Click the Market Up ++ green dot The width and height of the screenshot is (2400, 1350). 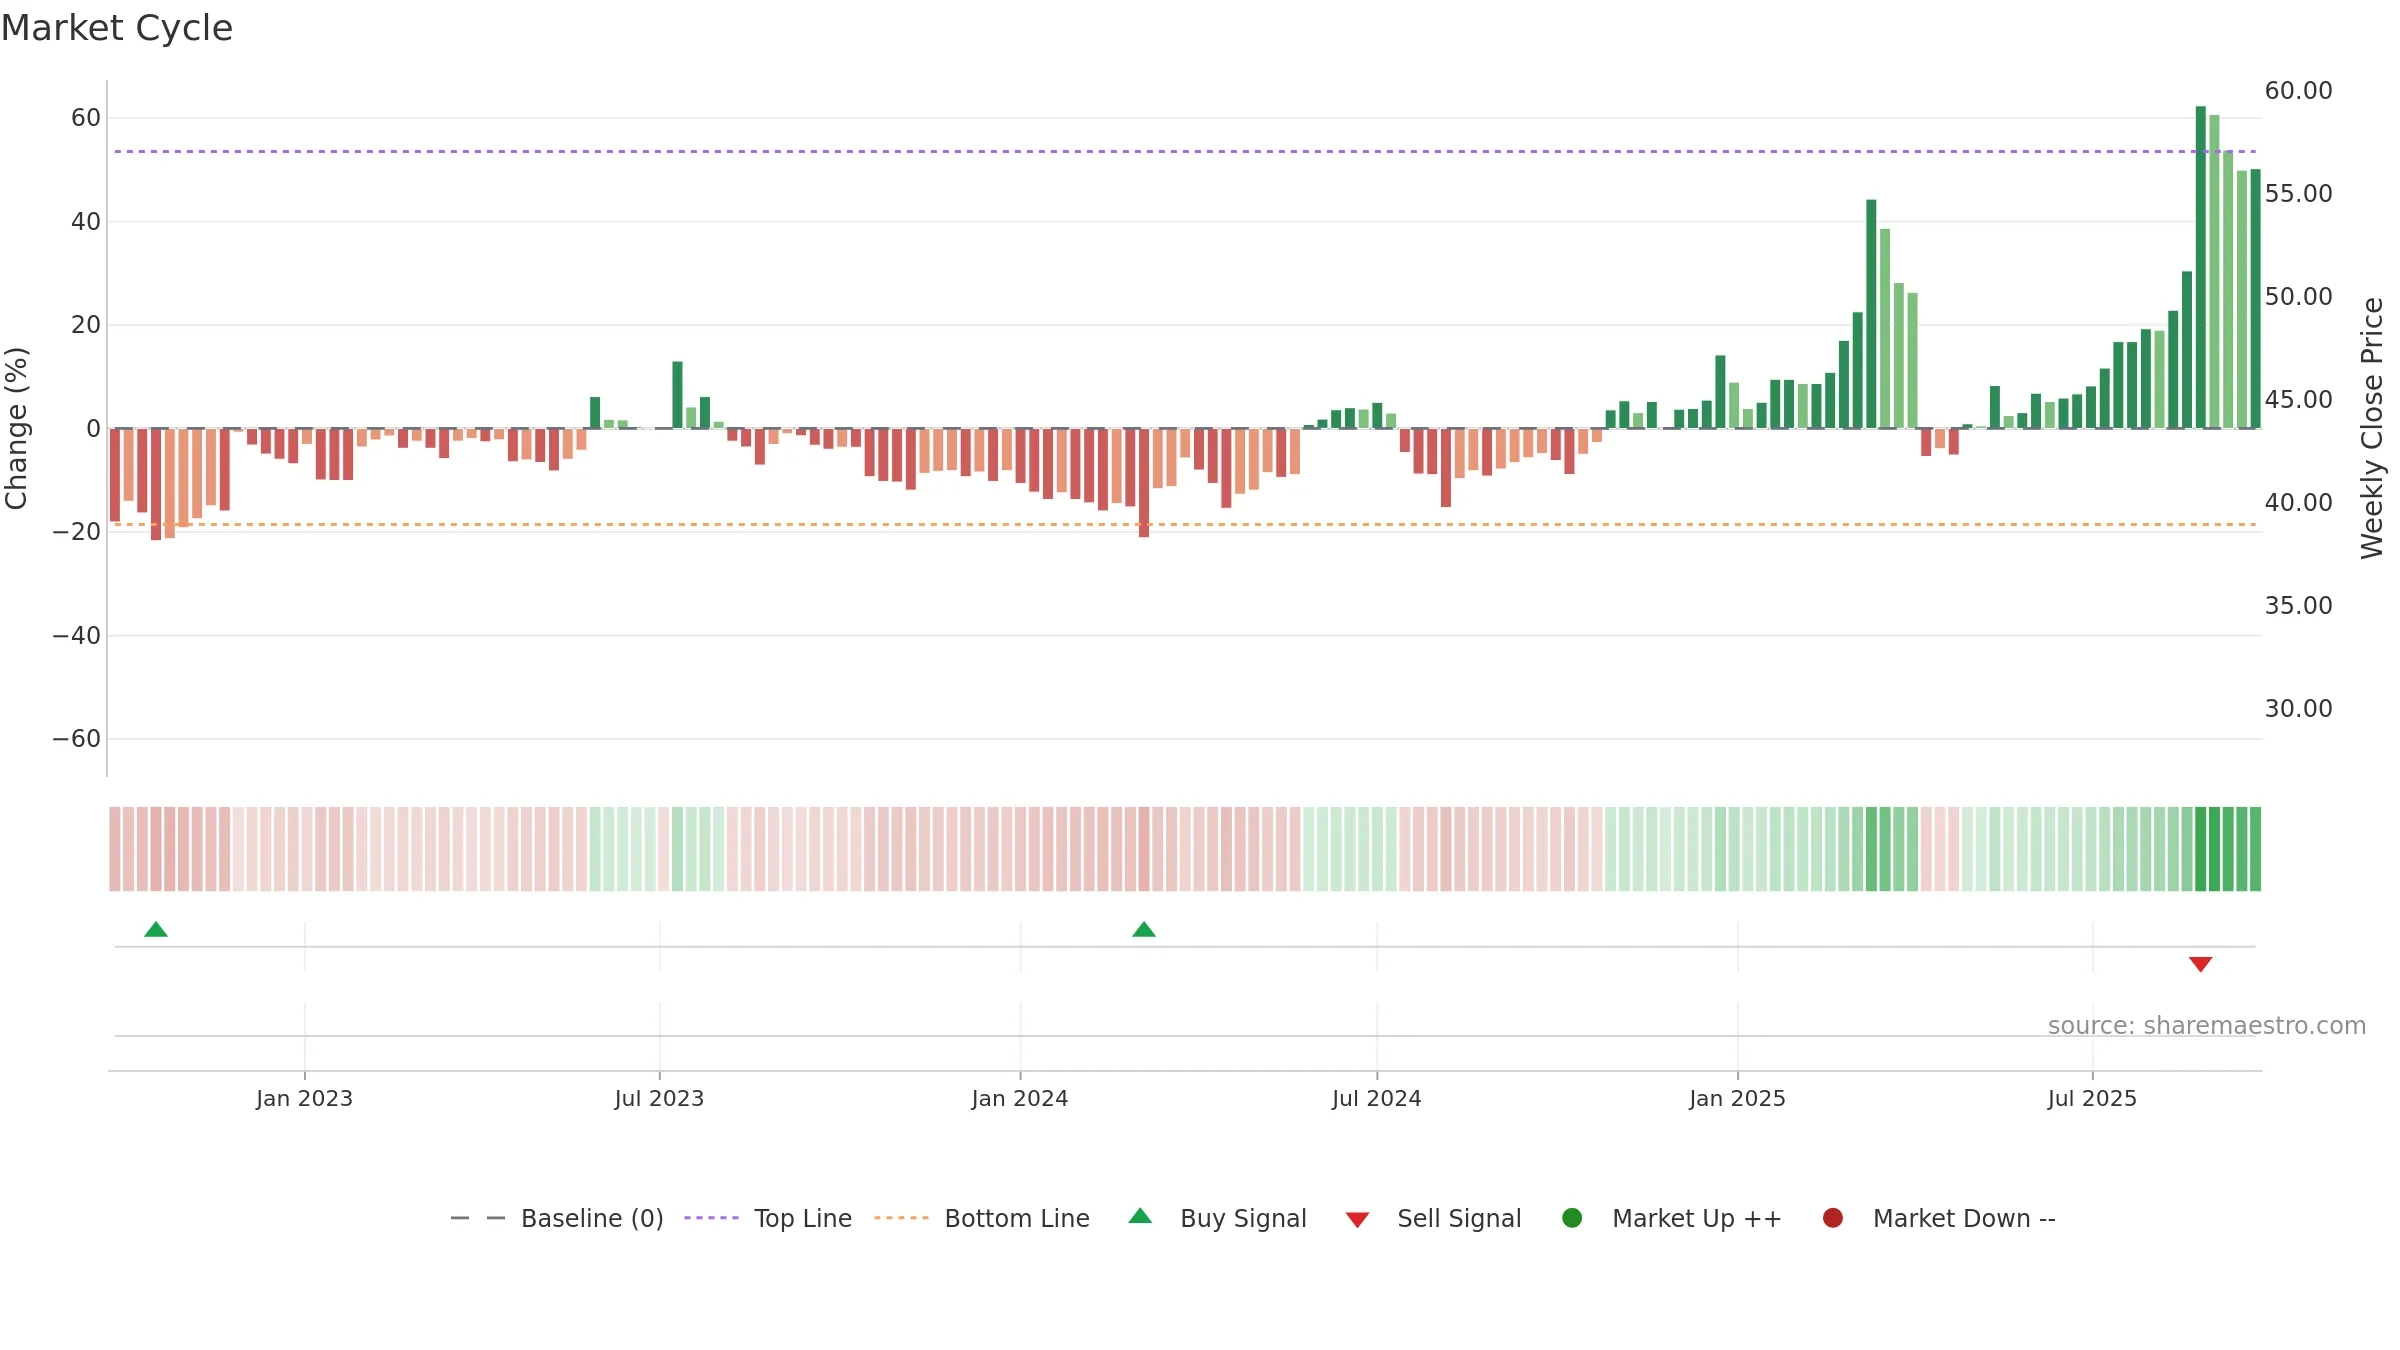[1572, 1218]
